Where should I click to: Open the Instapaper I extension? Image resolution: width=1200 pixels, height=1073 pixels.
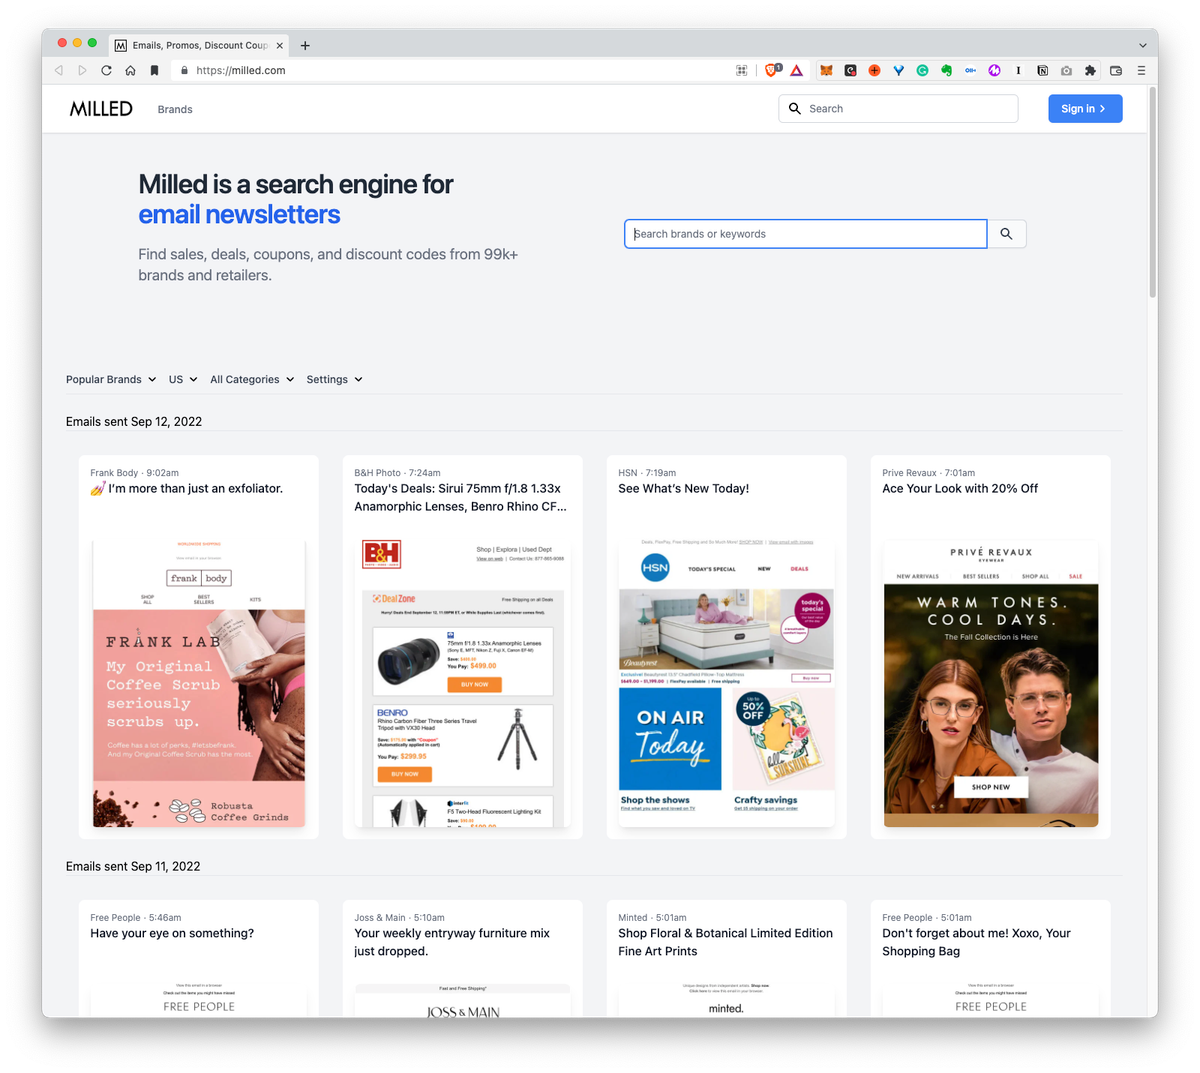point(1018,71)
